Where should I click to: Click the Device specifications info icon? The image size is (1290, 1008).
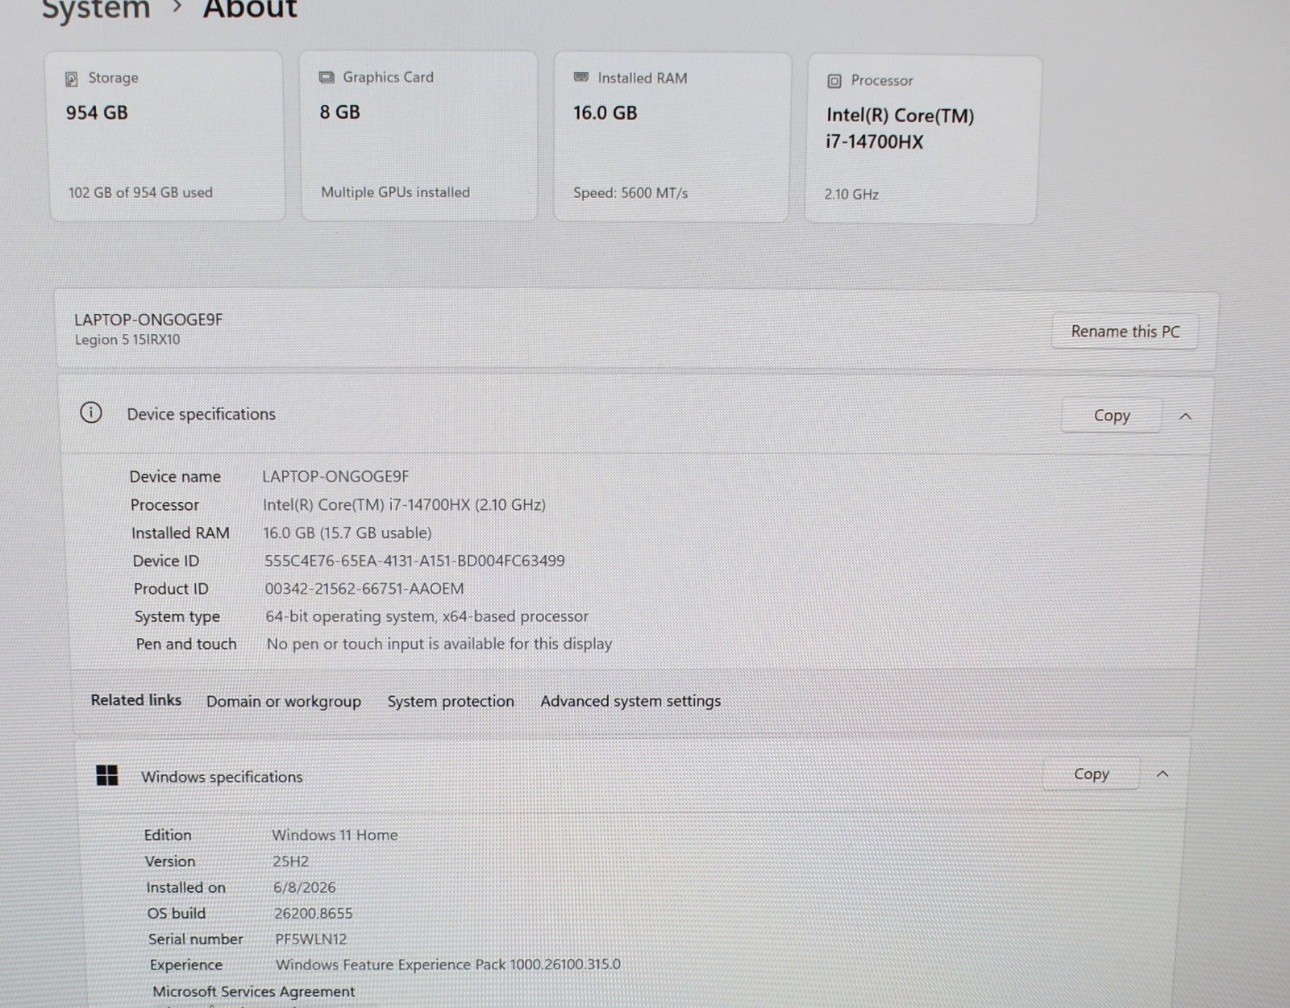[x=91, y=412]
